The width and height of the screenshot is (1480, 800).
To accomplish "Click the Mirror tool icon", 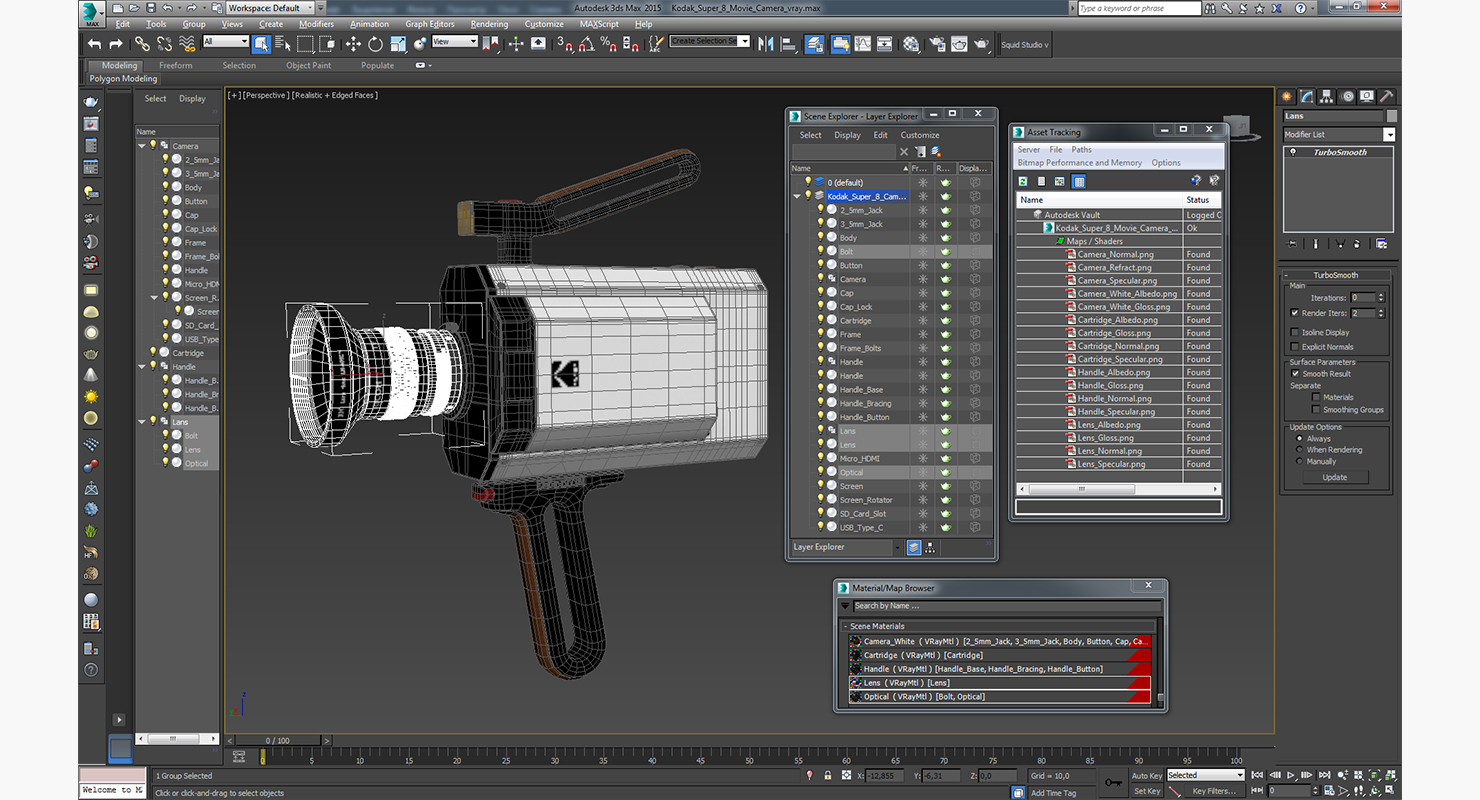I will (766, 44).
